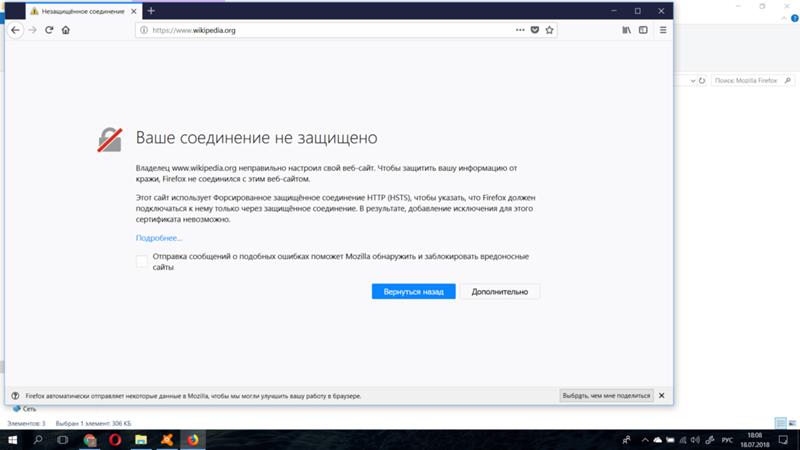Open Explorer help question mark icon
This screenshot has height=450, width=800.
[795, 18]
